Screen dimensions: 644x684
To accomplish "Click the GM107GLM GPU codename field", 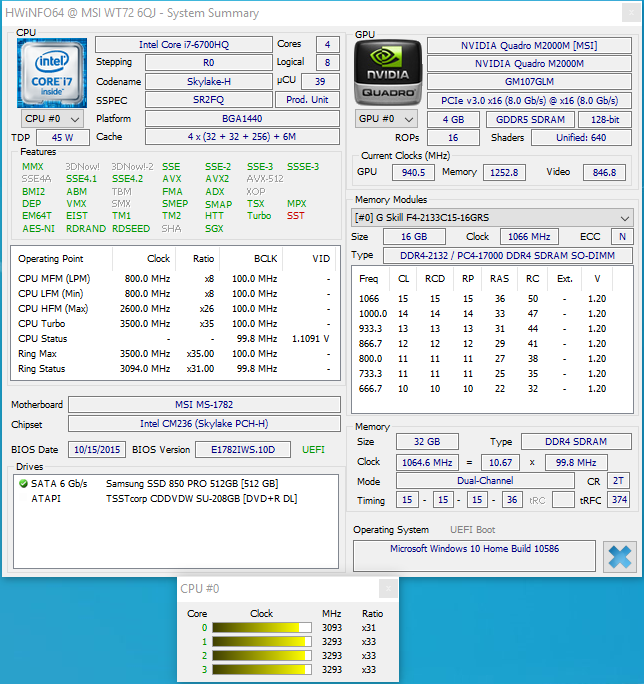I will point(529,82).
